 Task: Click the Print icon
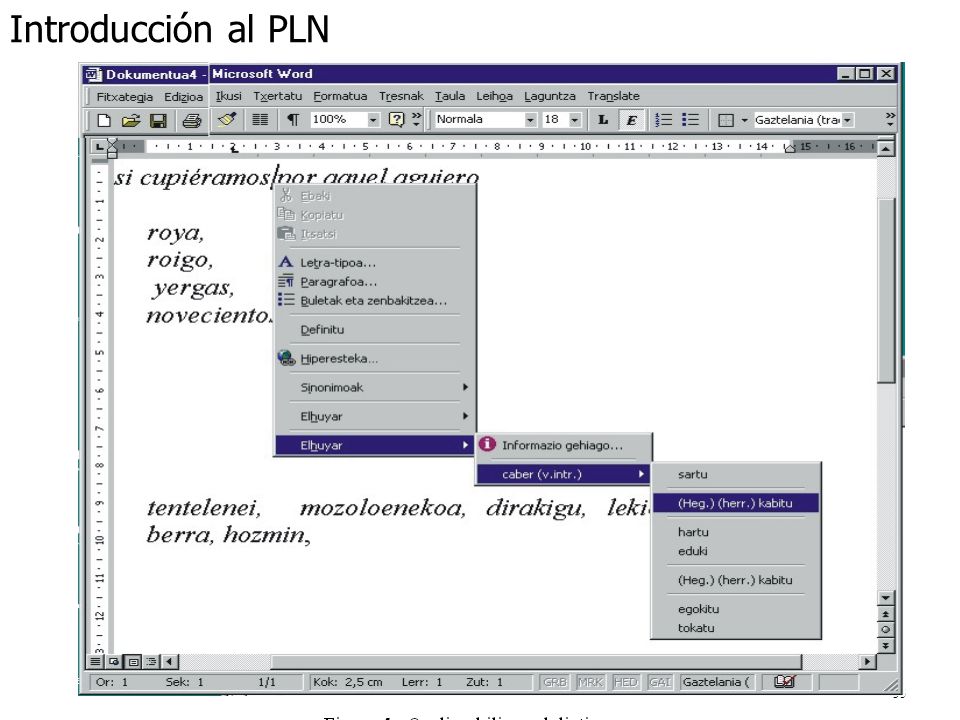pos(192,121)
